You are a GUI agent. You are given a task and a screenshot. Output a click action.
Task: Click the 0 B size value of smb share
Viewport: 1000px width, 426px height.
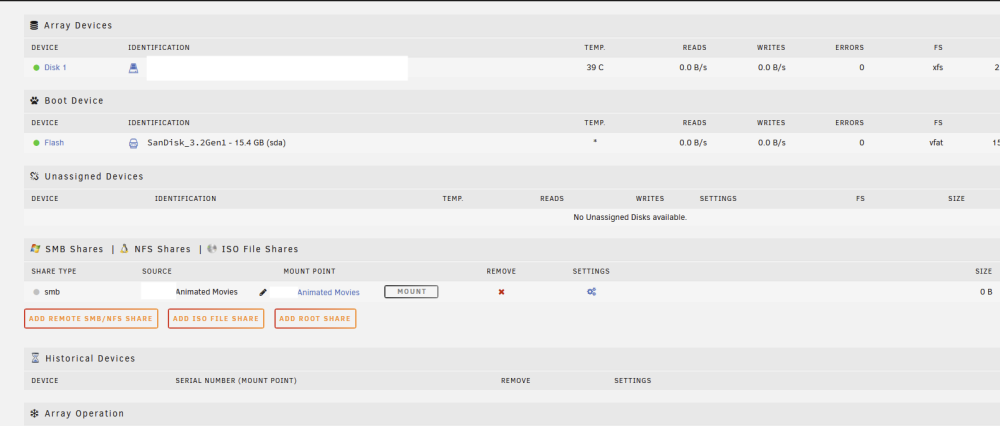(x=986, y=292)
